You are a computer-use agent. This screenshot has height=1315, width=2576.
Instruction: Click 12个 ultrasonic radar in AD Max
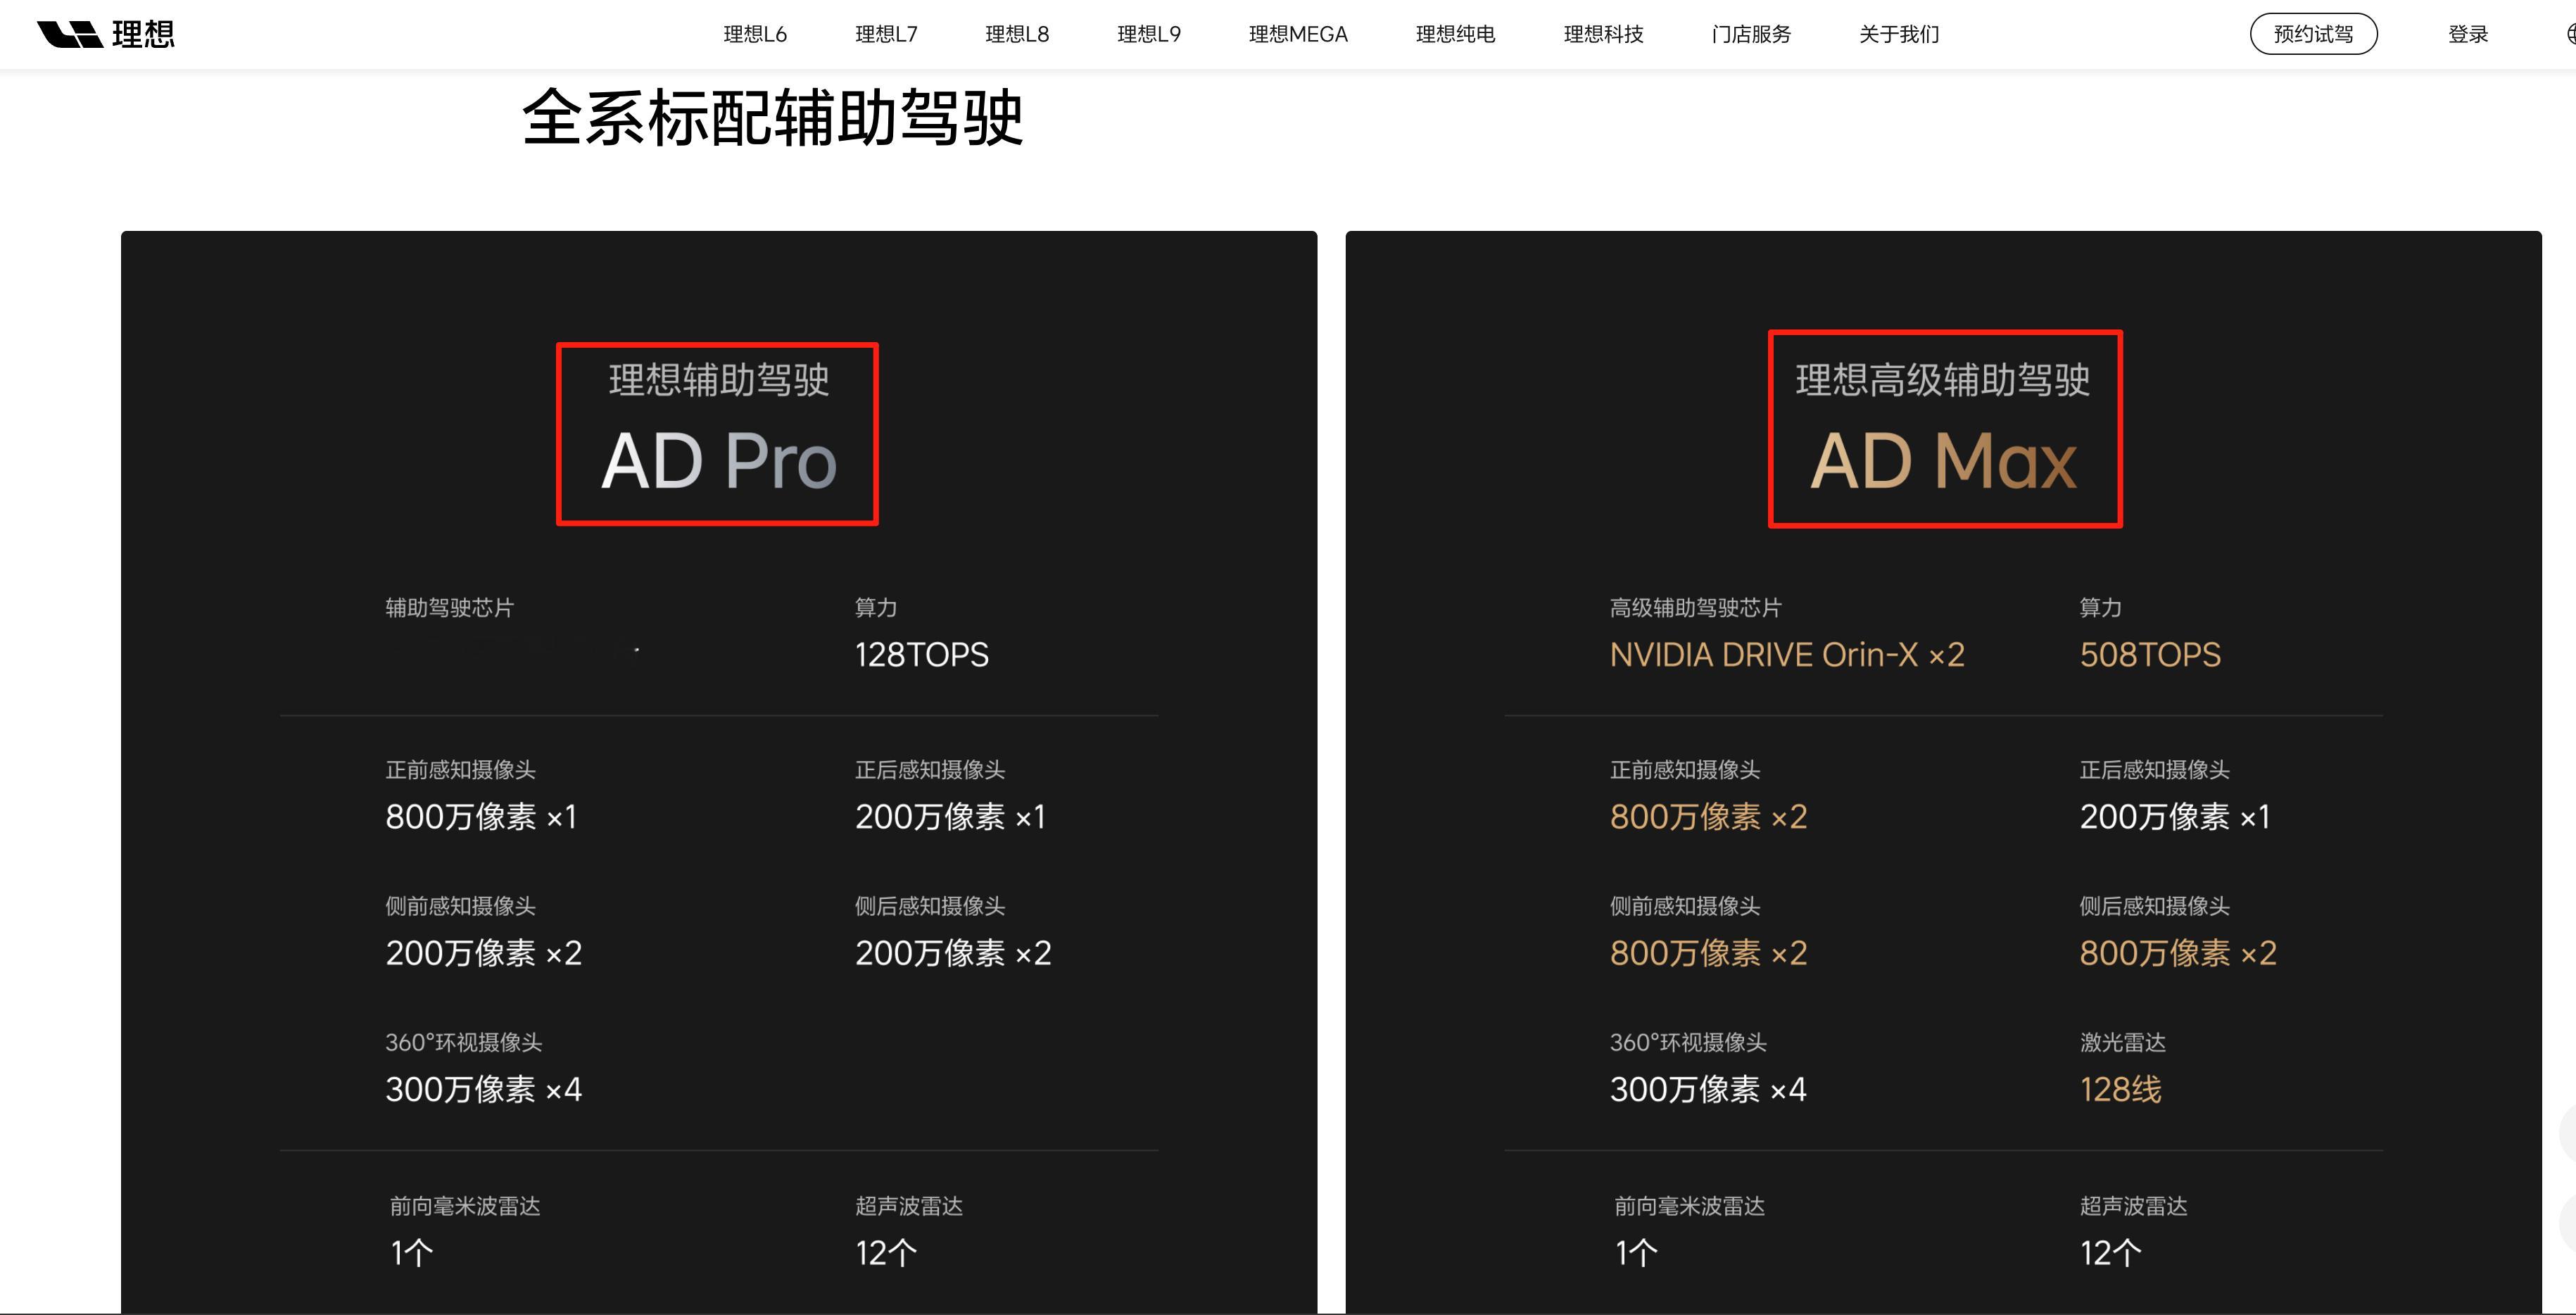tap(2110, 1253)
